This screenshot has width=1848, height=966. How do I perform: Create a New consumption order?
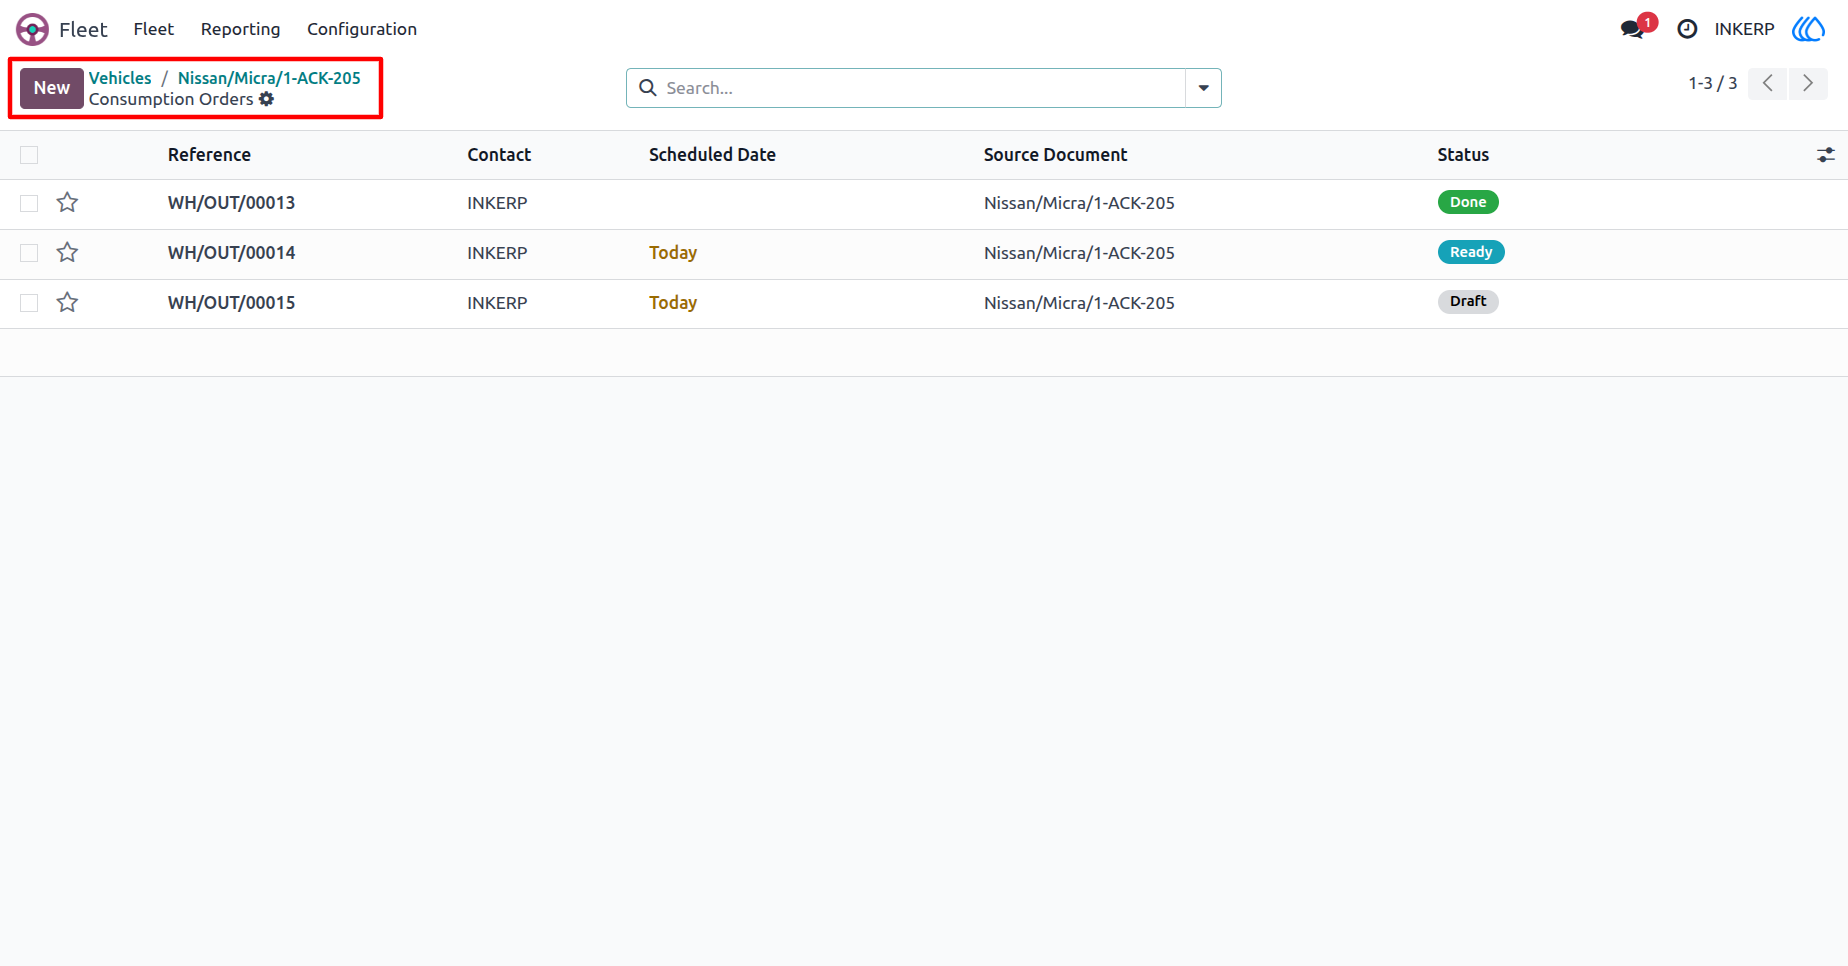pos(52,88)
